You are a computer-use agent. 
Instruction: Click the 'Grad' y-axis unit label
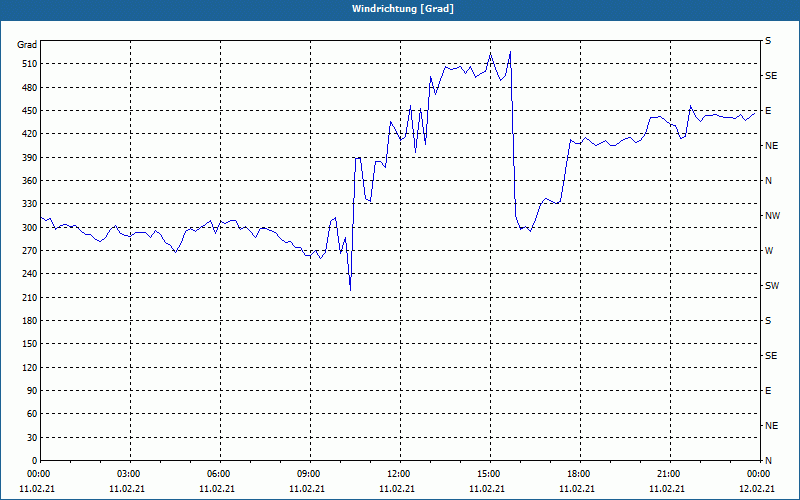coord(27,45)
